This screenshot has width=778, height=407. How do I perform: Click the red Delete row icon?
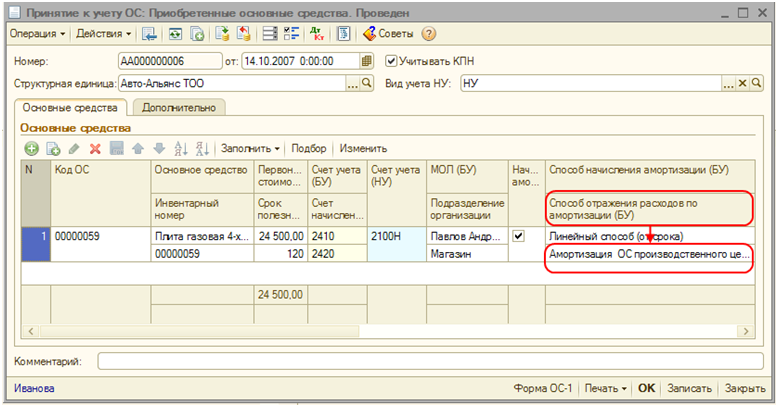pyautogui.click(x=96, y=148)
